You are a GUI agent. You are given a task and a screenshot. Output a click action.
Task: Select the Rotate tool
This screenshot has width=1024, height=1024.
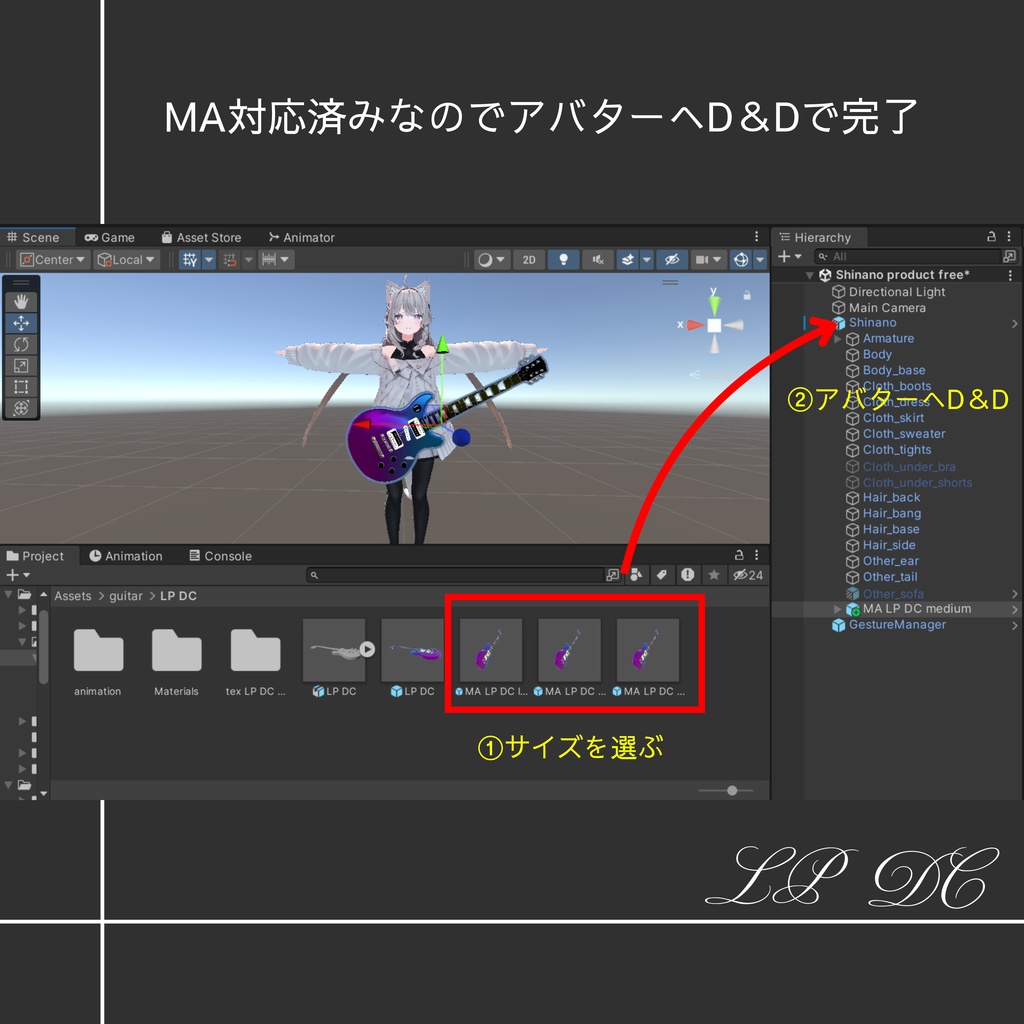[22, 344]
